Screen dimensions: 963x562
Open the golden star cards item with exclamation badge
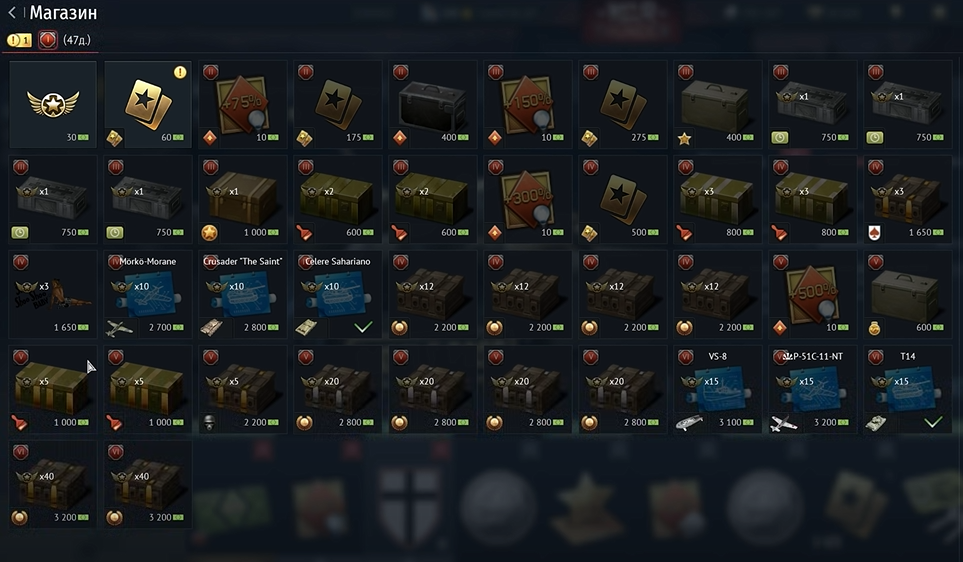click(x=148, y=104)
